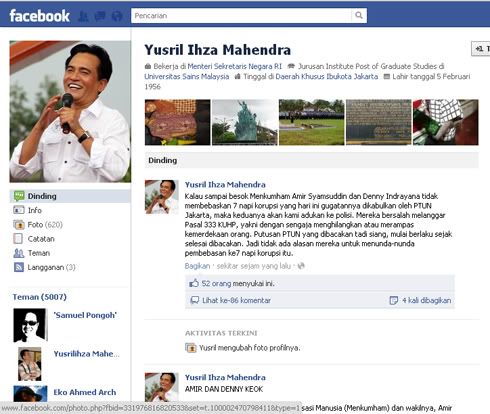Open notifications globe icon in header
The height and width of the screenshot is (414, 490).
(x=117, y=16)
